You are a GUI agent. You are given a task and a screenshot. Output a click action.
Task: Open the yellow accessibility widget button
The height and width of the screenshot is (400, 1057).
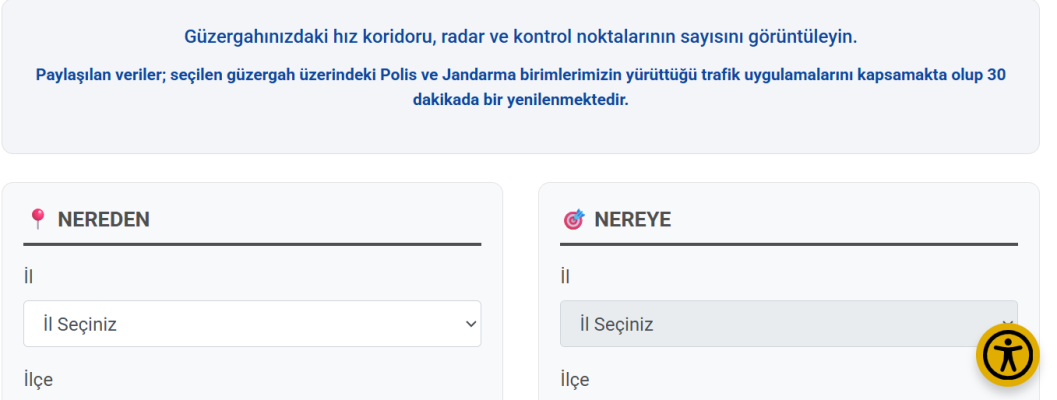(1008, 355)
